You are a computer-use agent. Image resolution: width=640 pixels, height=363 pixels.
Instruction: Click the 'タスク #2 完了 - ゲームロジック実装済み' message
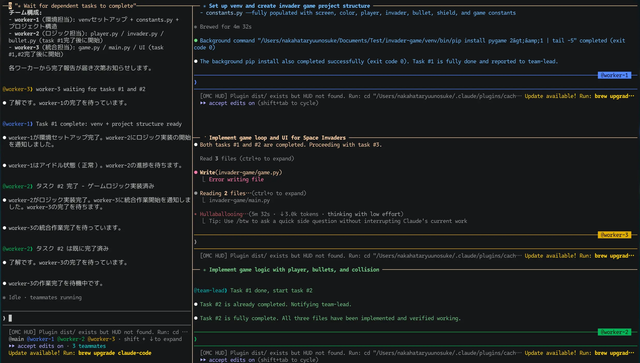point(95,186)
